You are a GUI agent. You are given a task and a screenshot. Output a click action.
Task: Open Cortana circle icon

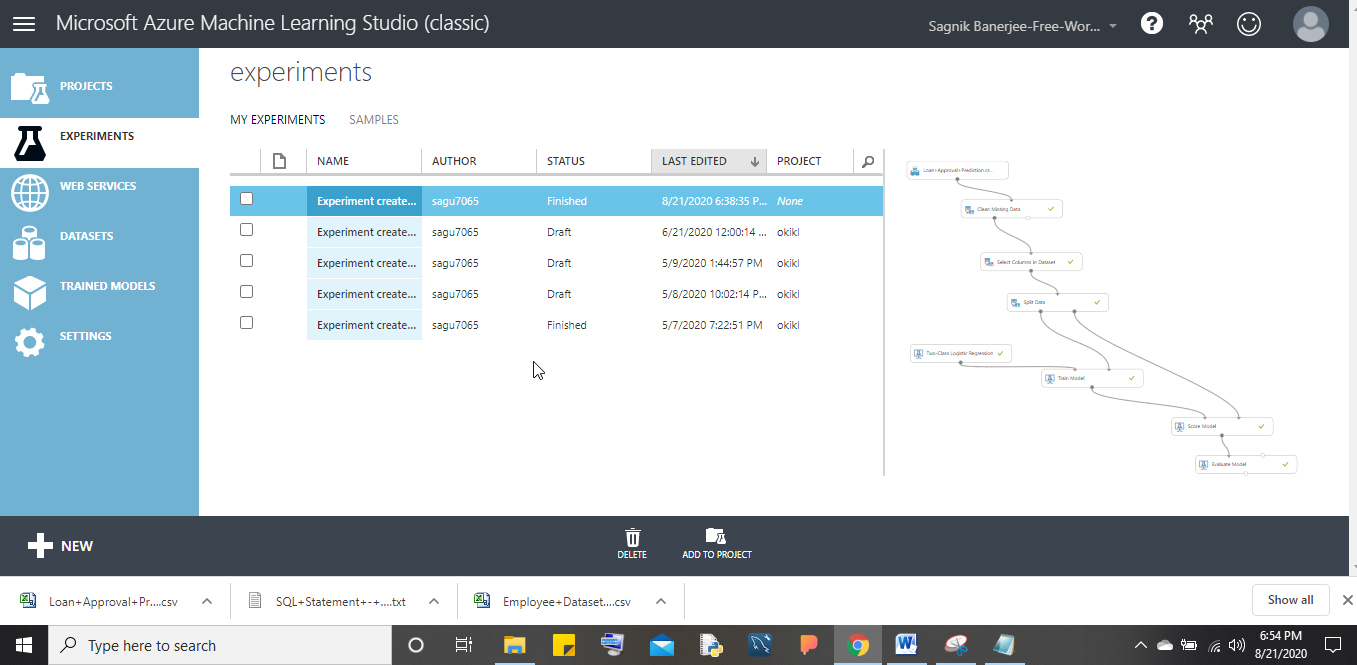[417, 645]
